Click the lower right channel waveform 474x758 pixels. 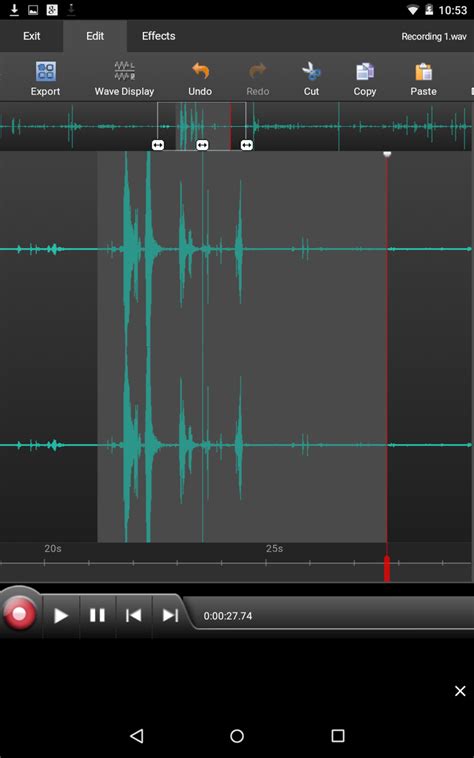click(x=236, y=445)
